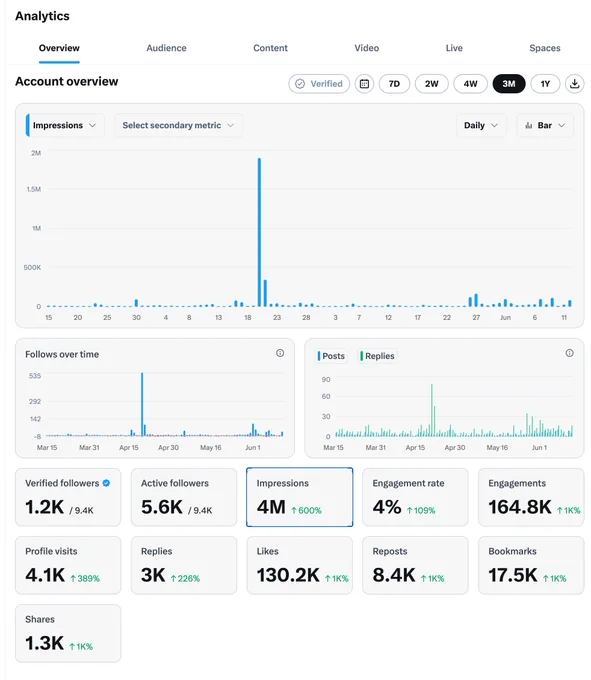This screenshot has height=680, width=591.
Task: Open the calendar date range picker
Action: tap(364, 84)
